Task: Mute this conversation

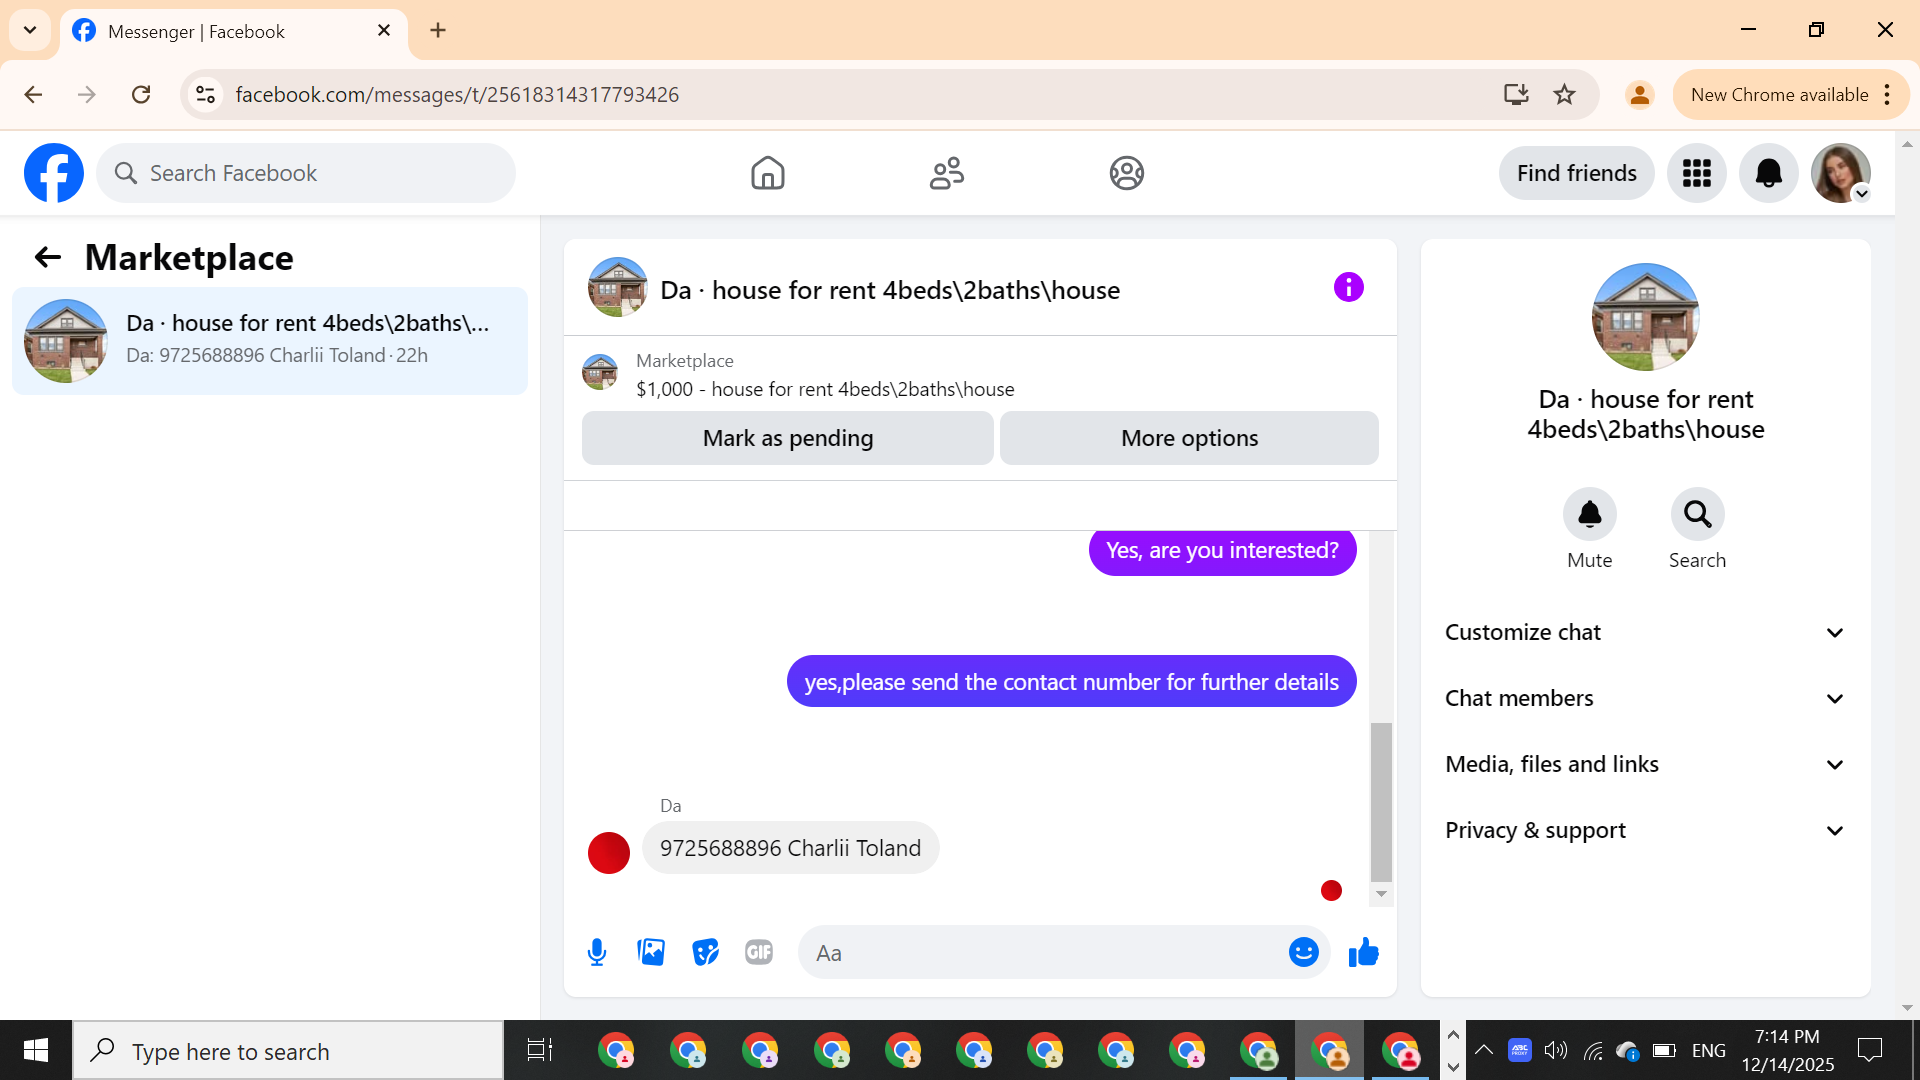Action: tap(1589, 515)
